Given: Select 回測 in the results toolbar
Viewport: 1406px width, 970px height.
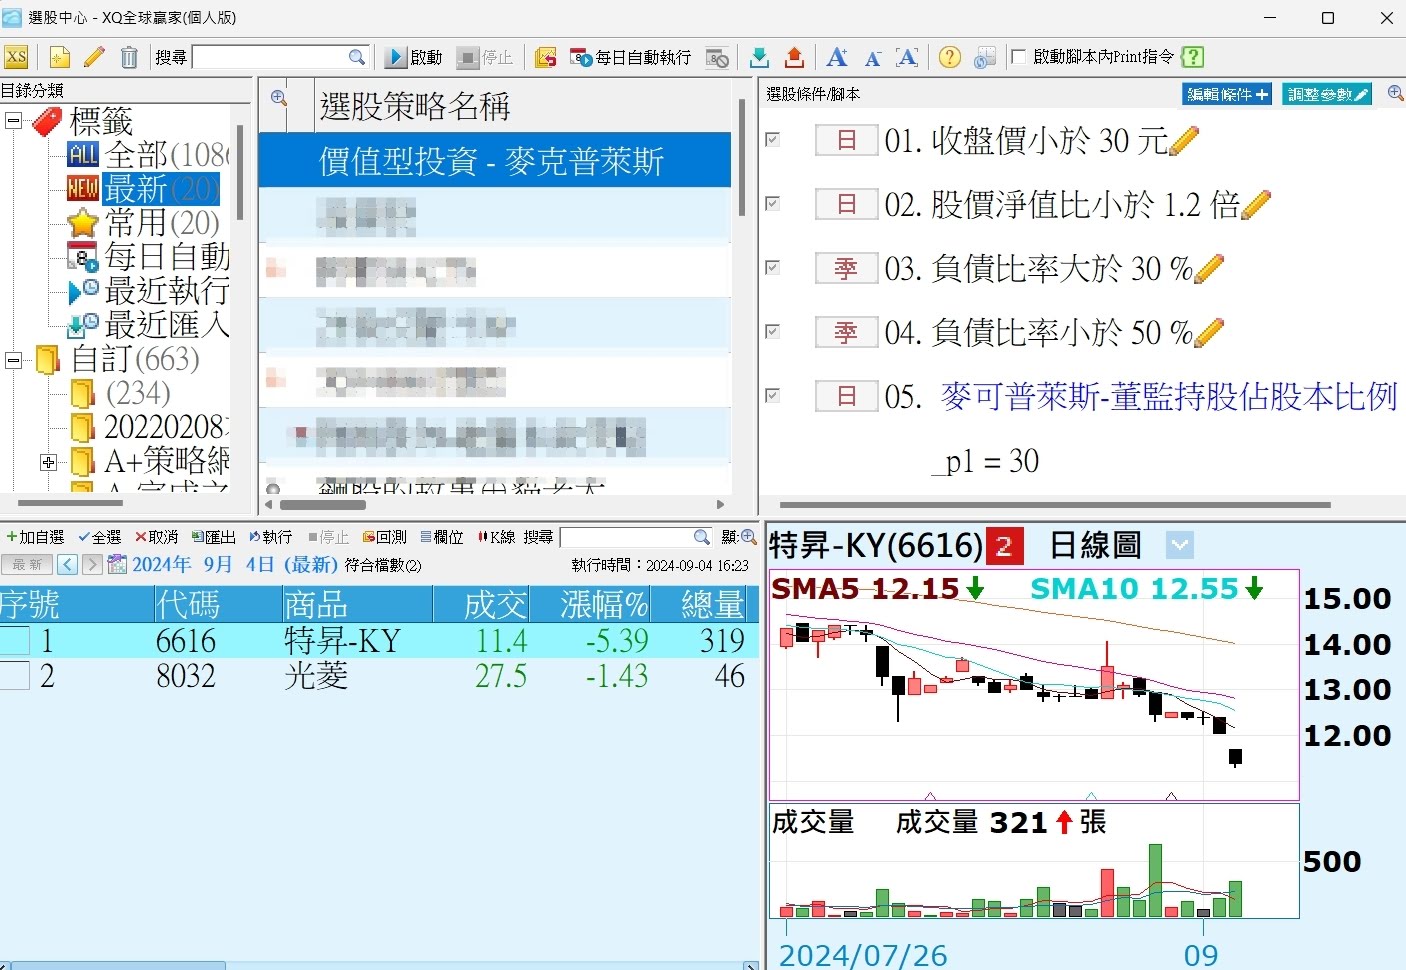Looking at the screenshot, I should (x=385, y=538).
